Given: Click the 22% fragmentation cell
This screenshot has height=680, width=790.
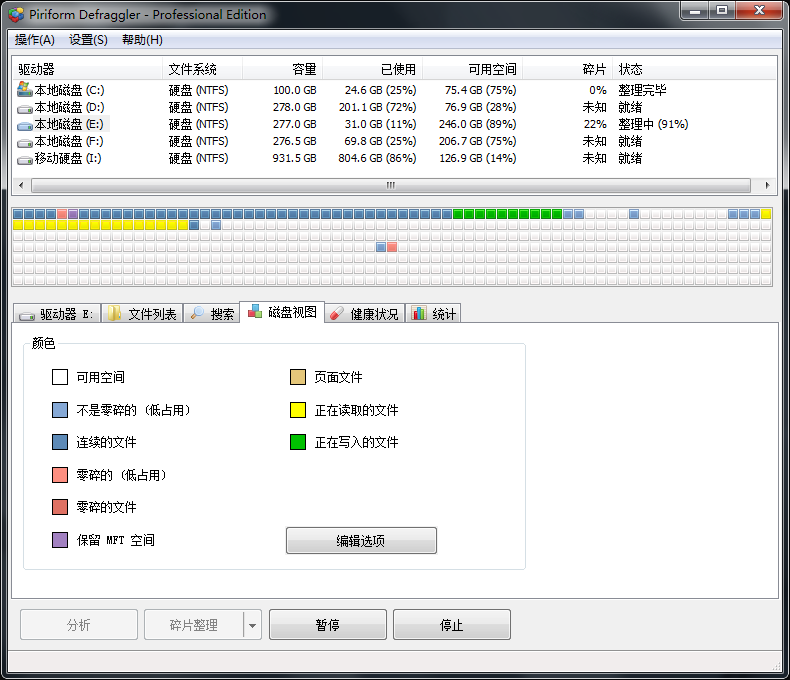Looking at the screenshot, I should click(595, 124).
